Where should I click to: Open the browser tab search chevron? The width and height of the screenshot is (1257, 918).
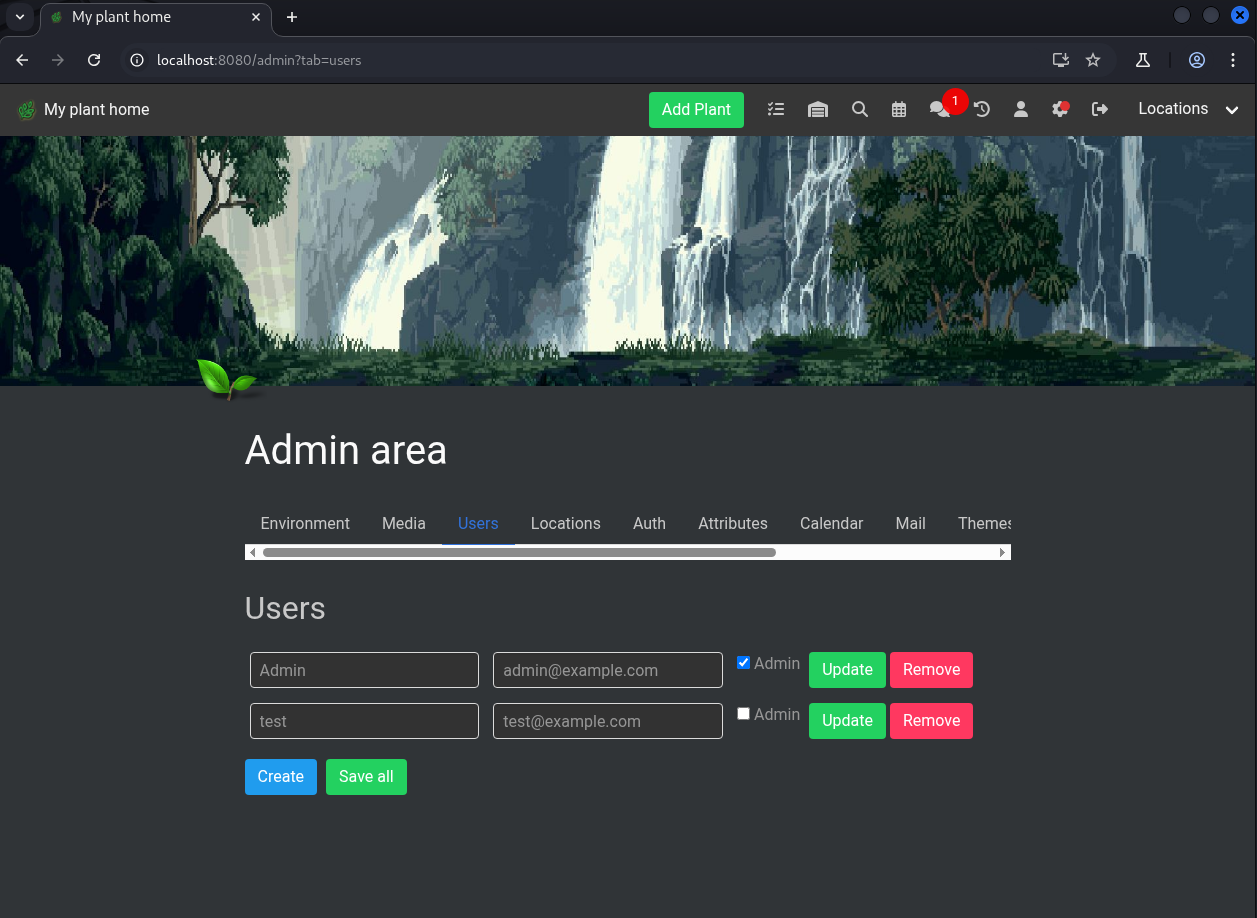[x=19, y=17]
